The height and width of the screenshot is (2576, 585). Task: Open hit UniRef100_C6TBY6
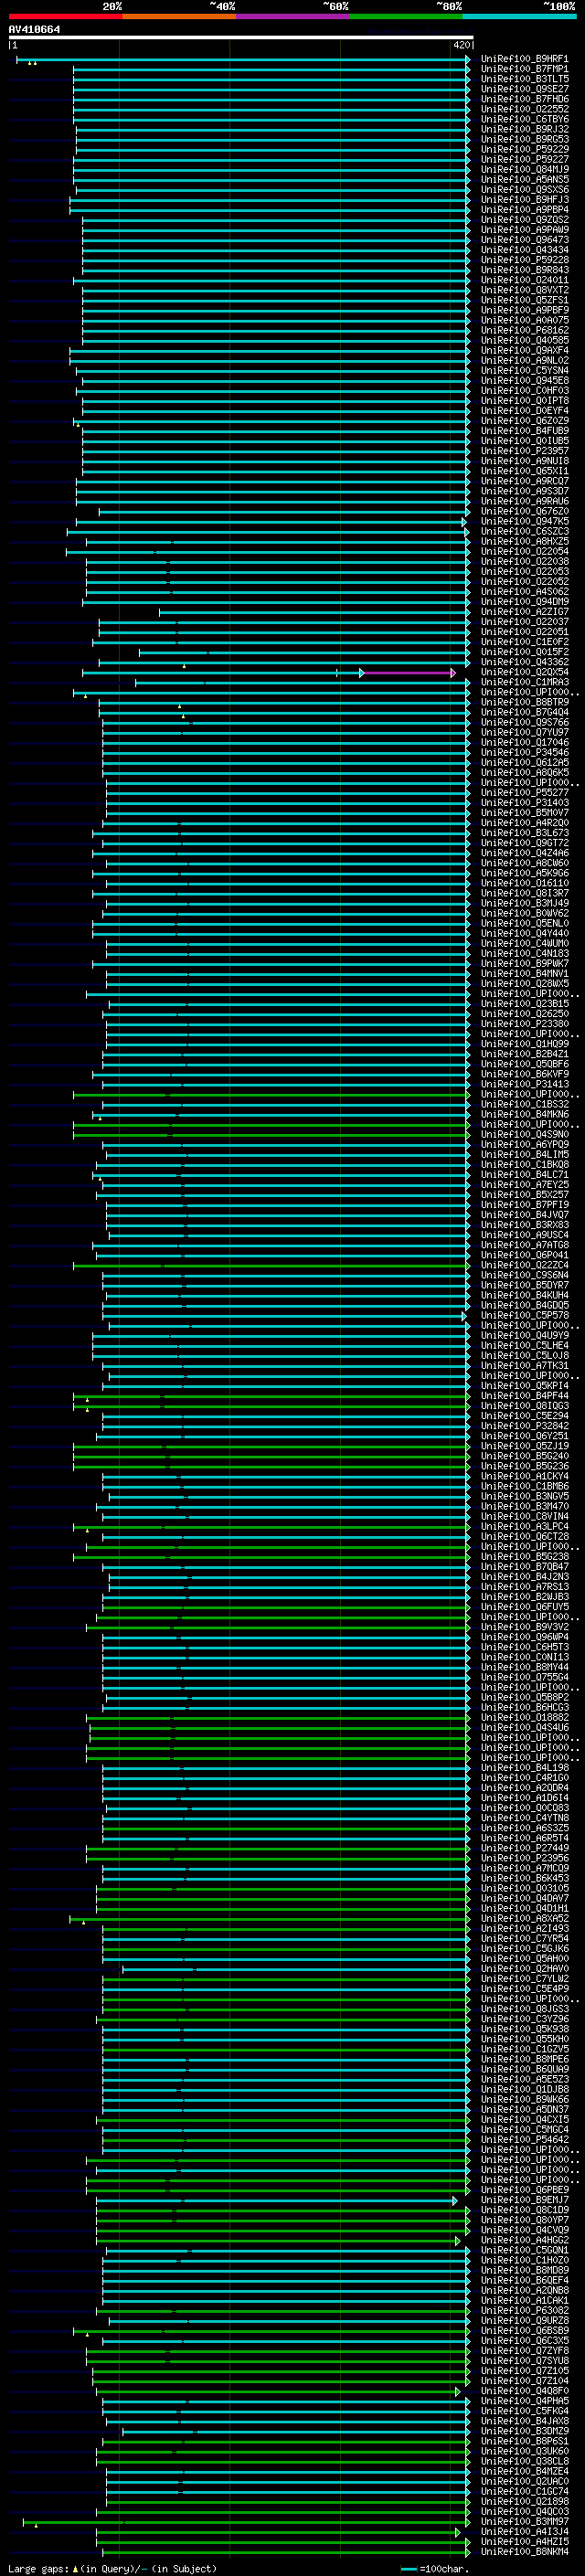524,119
